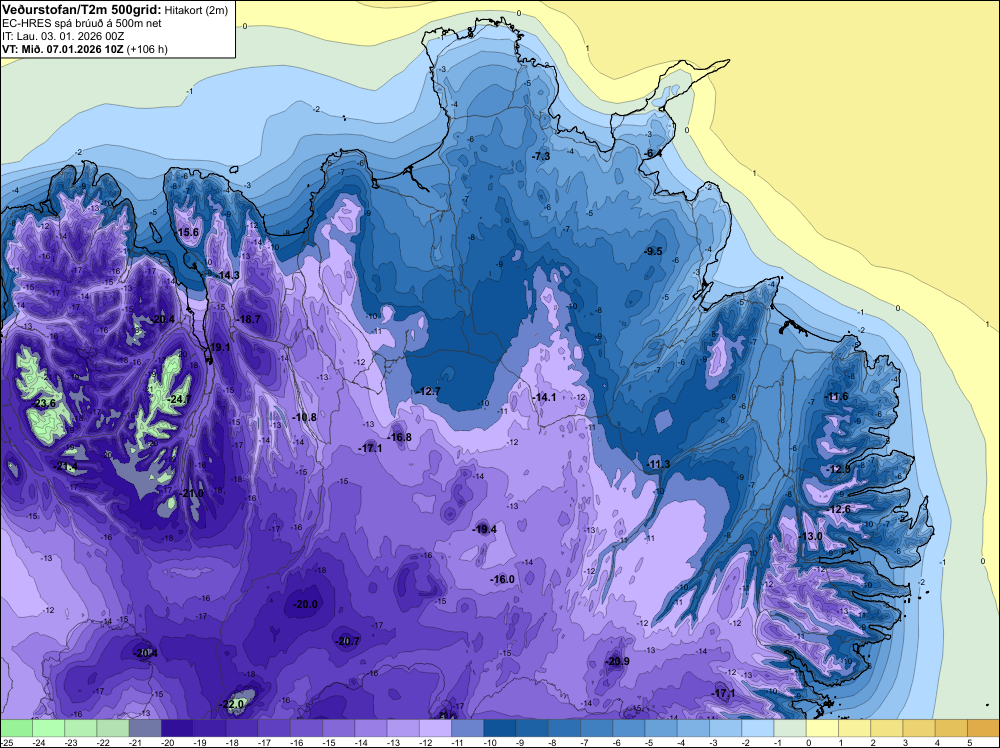1000x748 pixels.
Task: Click the bold temperature value -11.3
Action: (658, 464)
